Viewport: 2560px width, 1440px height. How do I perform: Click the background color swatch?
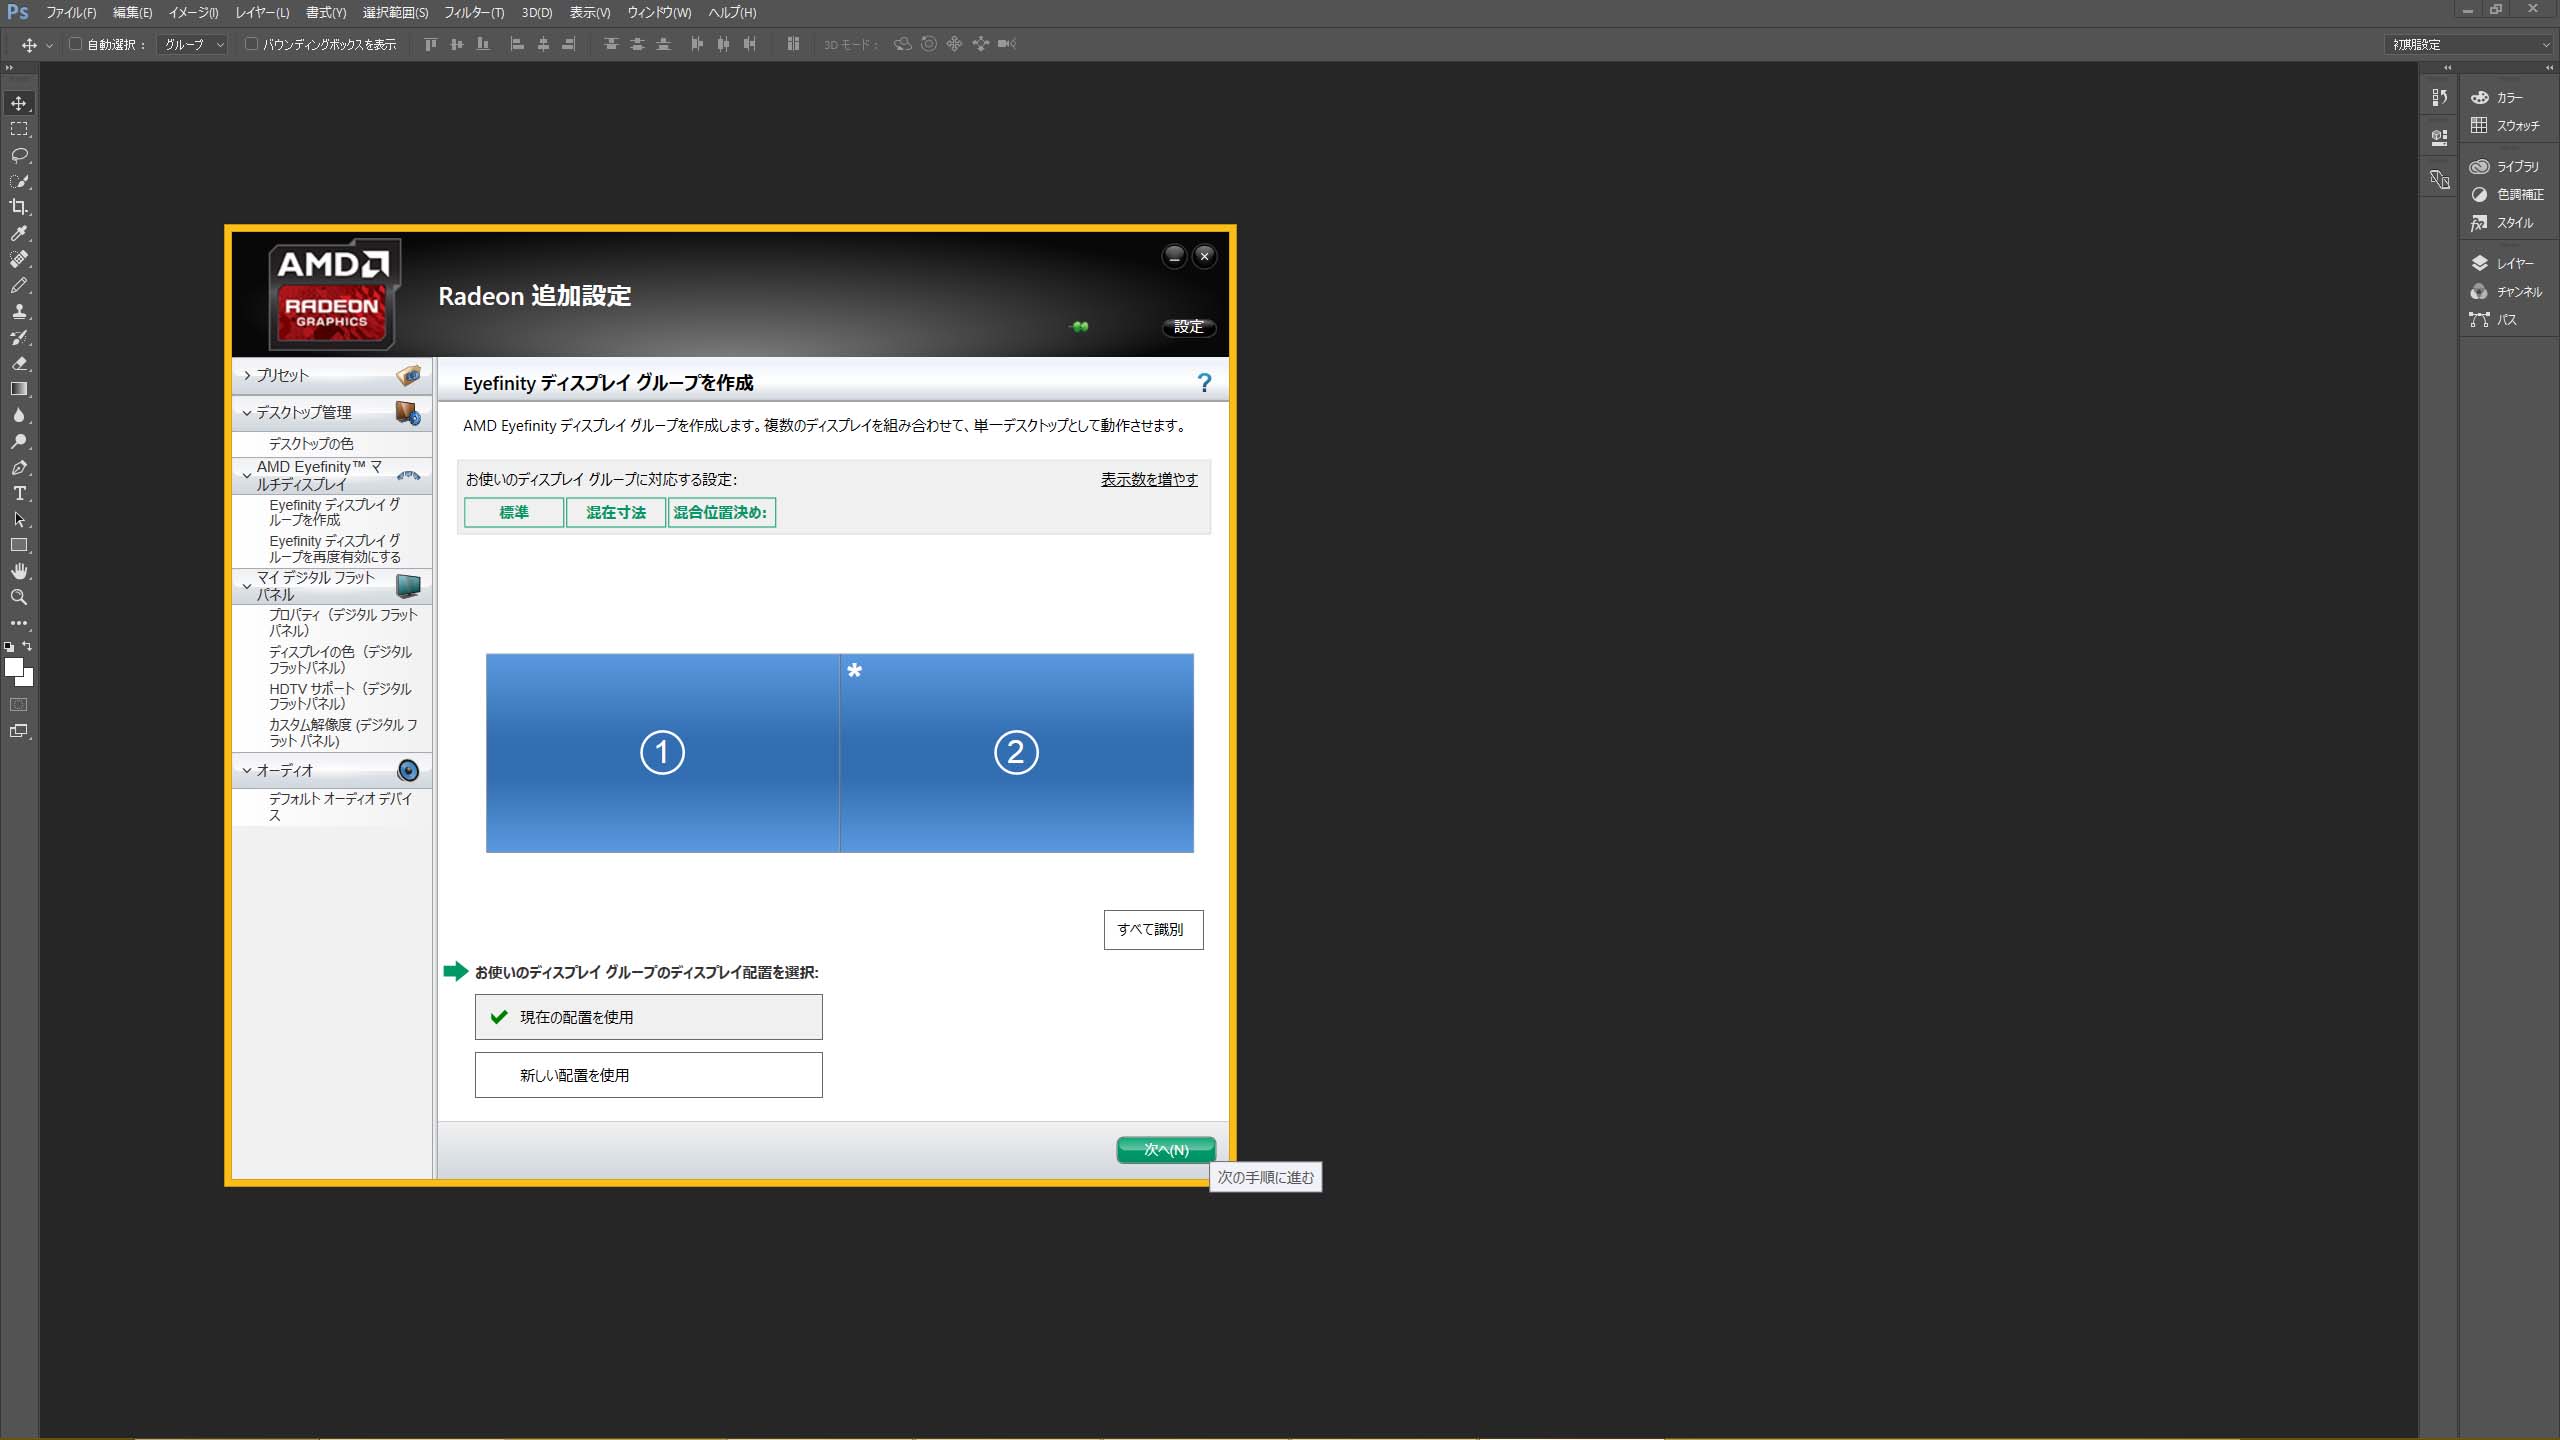point(26,679)
